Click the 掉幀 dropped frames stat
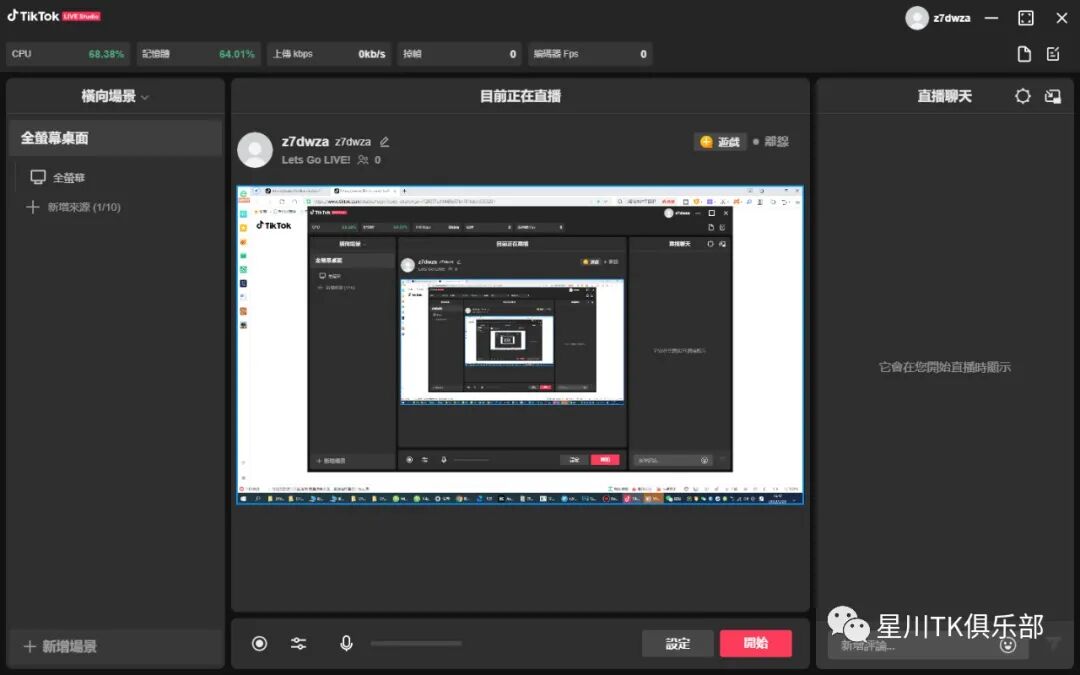This screenshot has height=675, width=1080. (459, 54)
